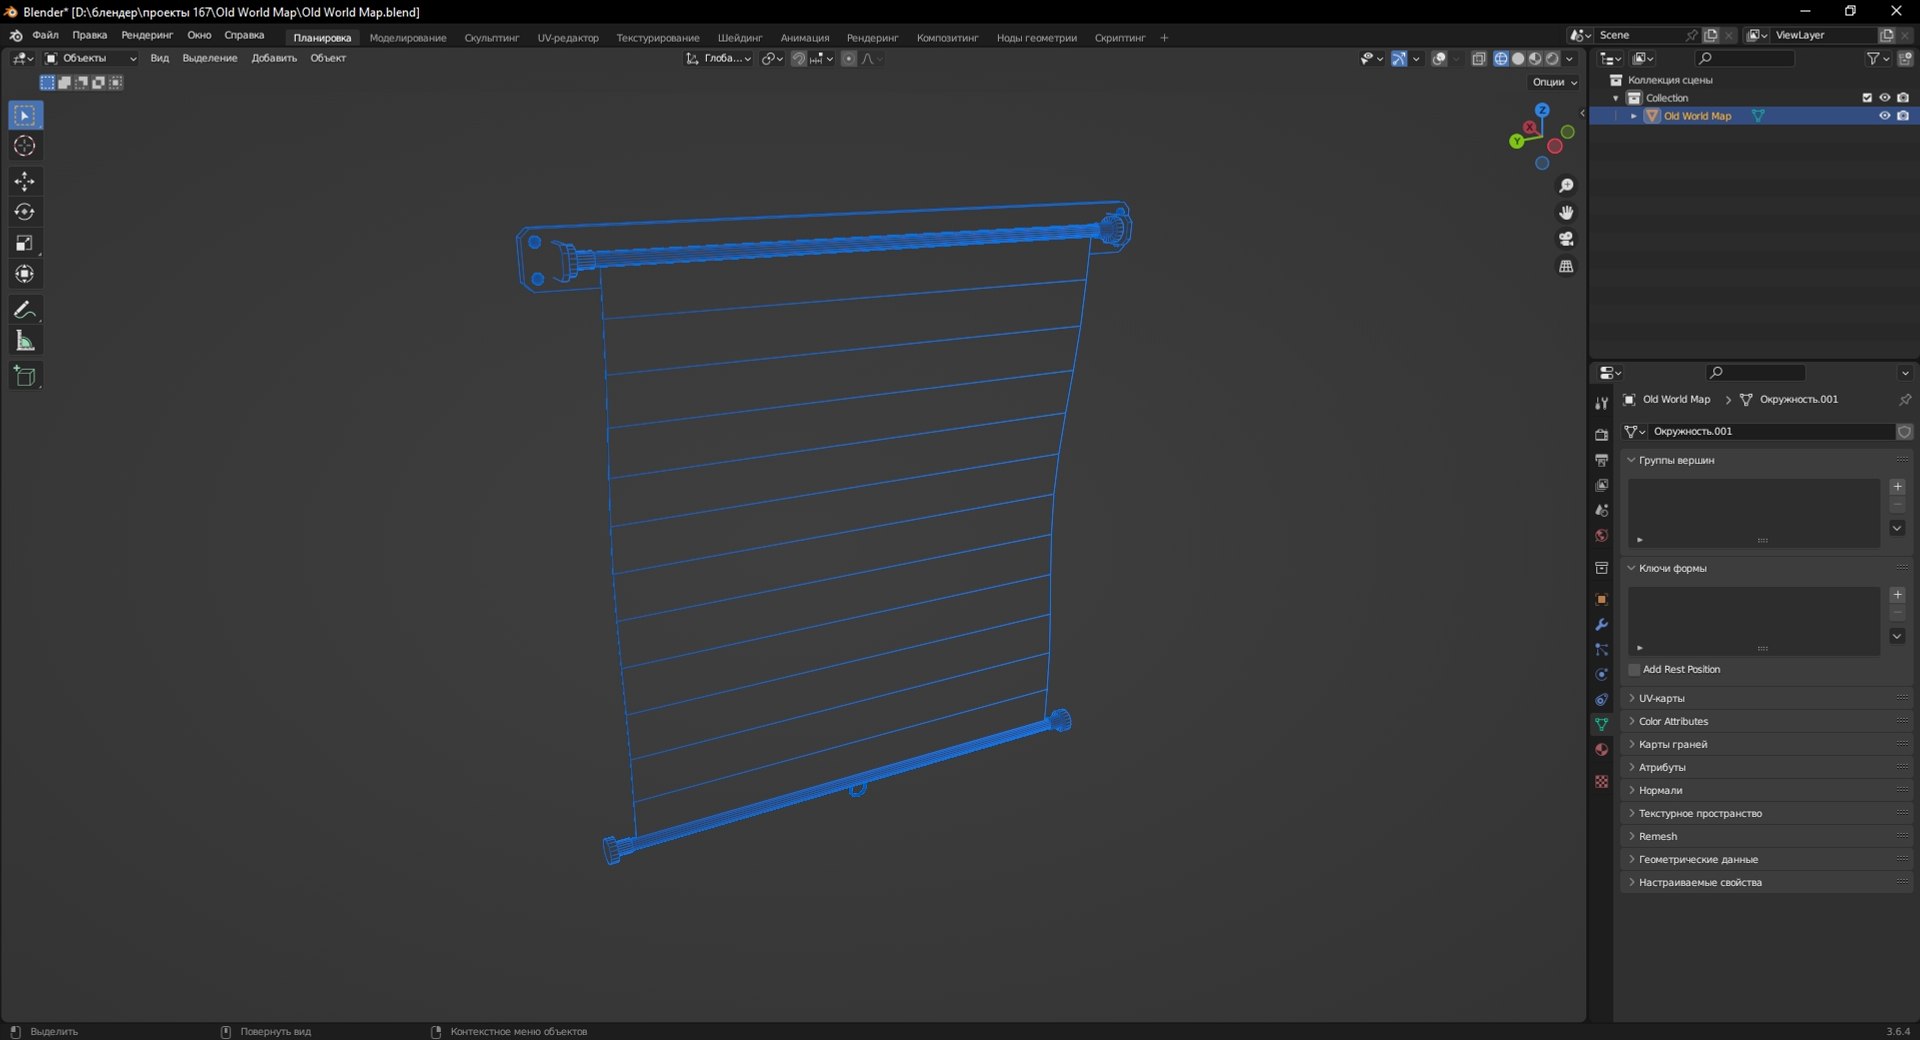Choose the Move tool

pos(25,181)
